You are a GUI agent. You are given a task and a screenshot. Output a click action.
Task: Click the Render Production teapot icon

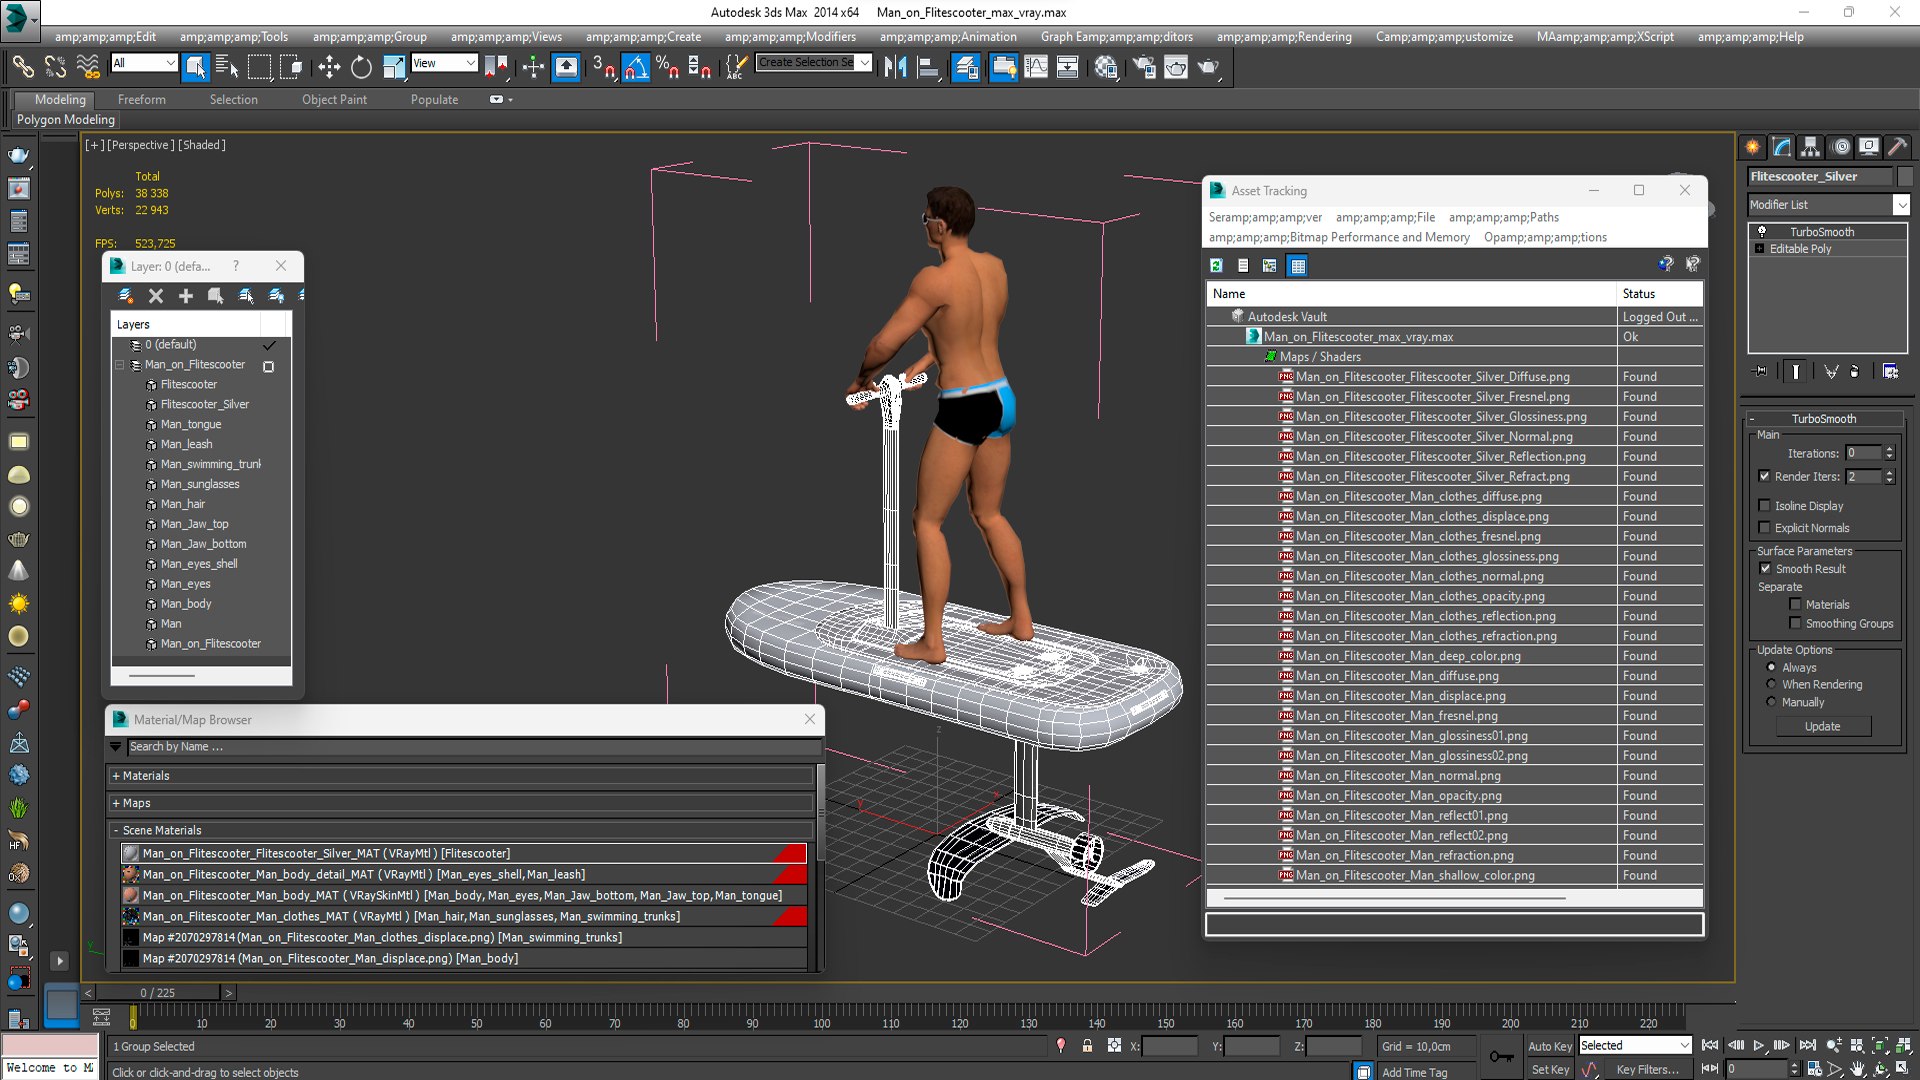(1208, 67)
